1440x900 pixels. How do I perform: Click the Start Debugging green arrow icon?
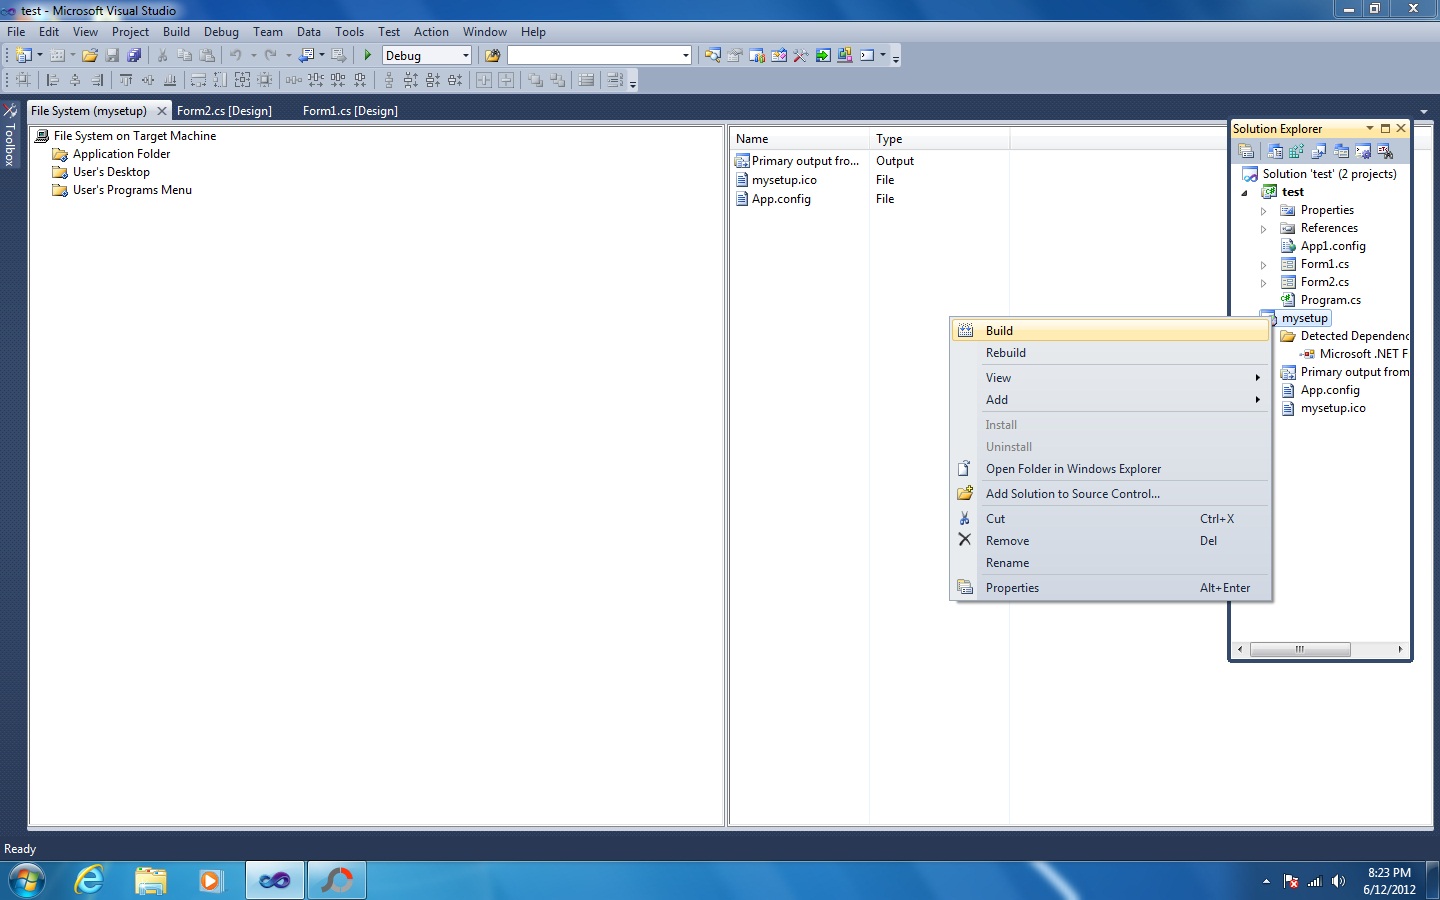[x=367, y=55]
